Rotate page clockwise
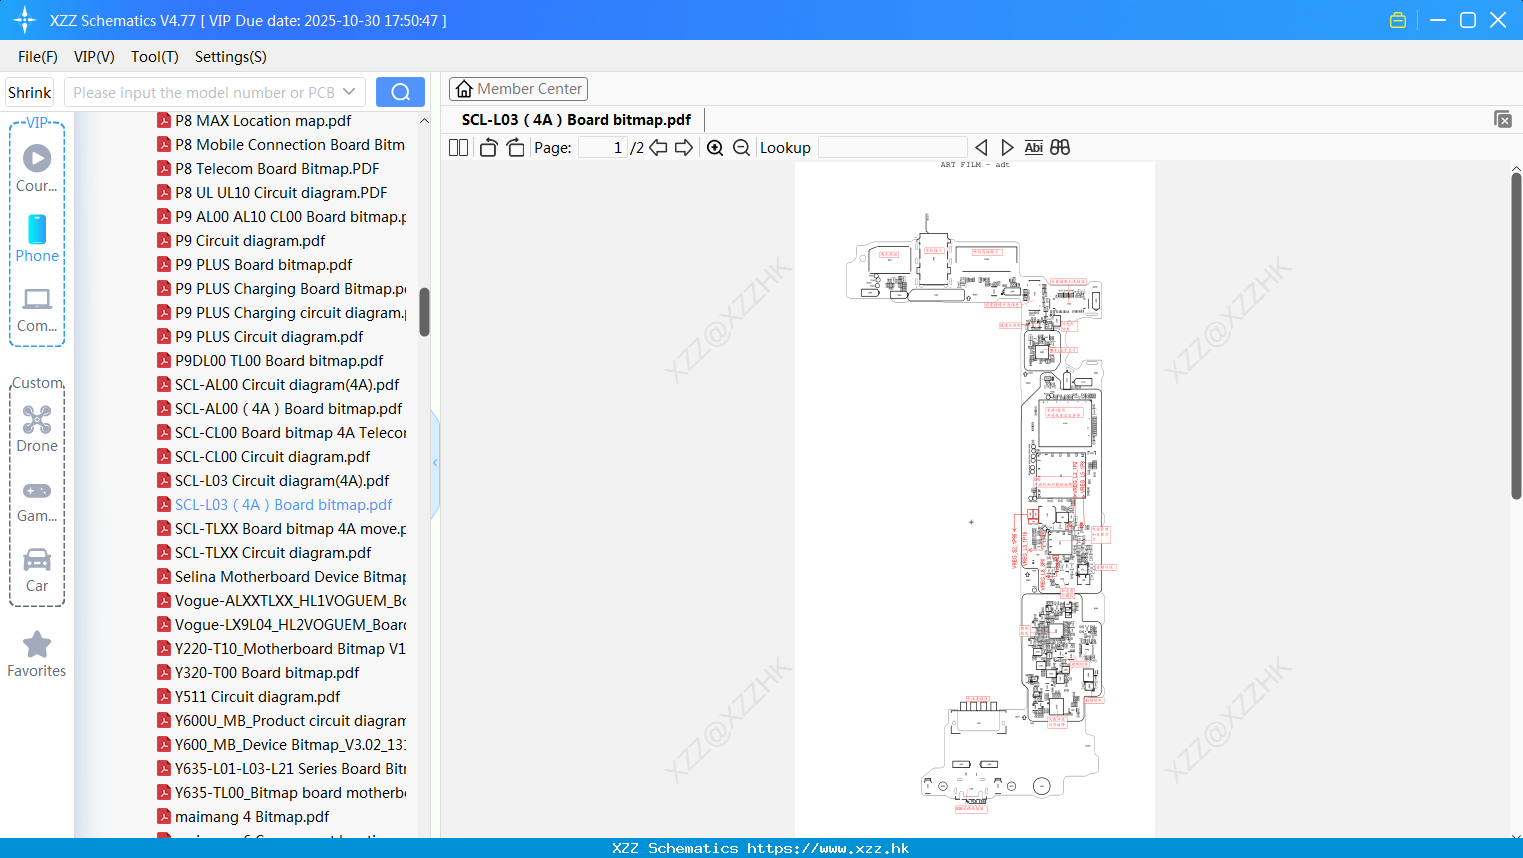The width and height of the screenshot is (1523, 858). point(515,147)
